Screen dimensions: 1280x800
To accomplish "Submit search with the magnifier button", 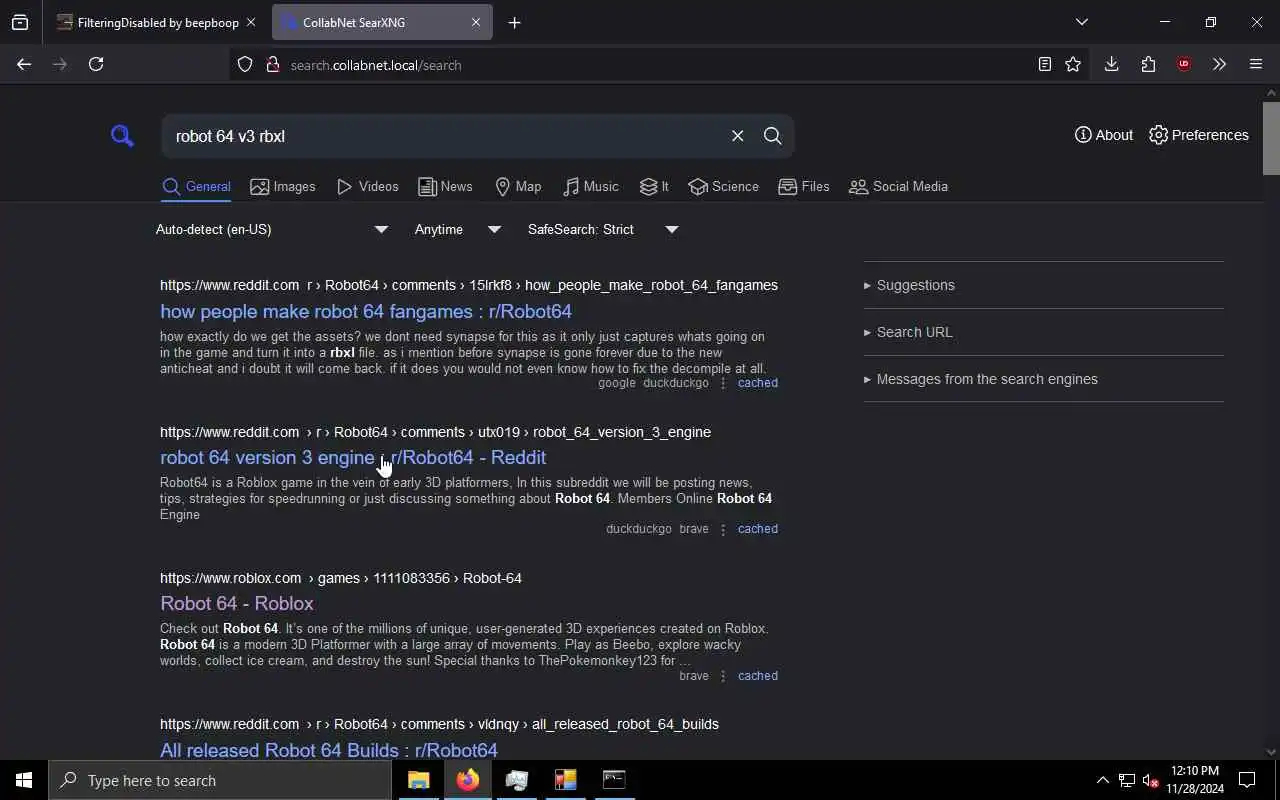I will [772, 136].
